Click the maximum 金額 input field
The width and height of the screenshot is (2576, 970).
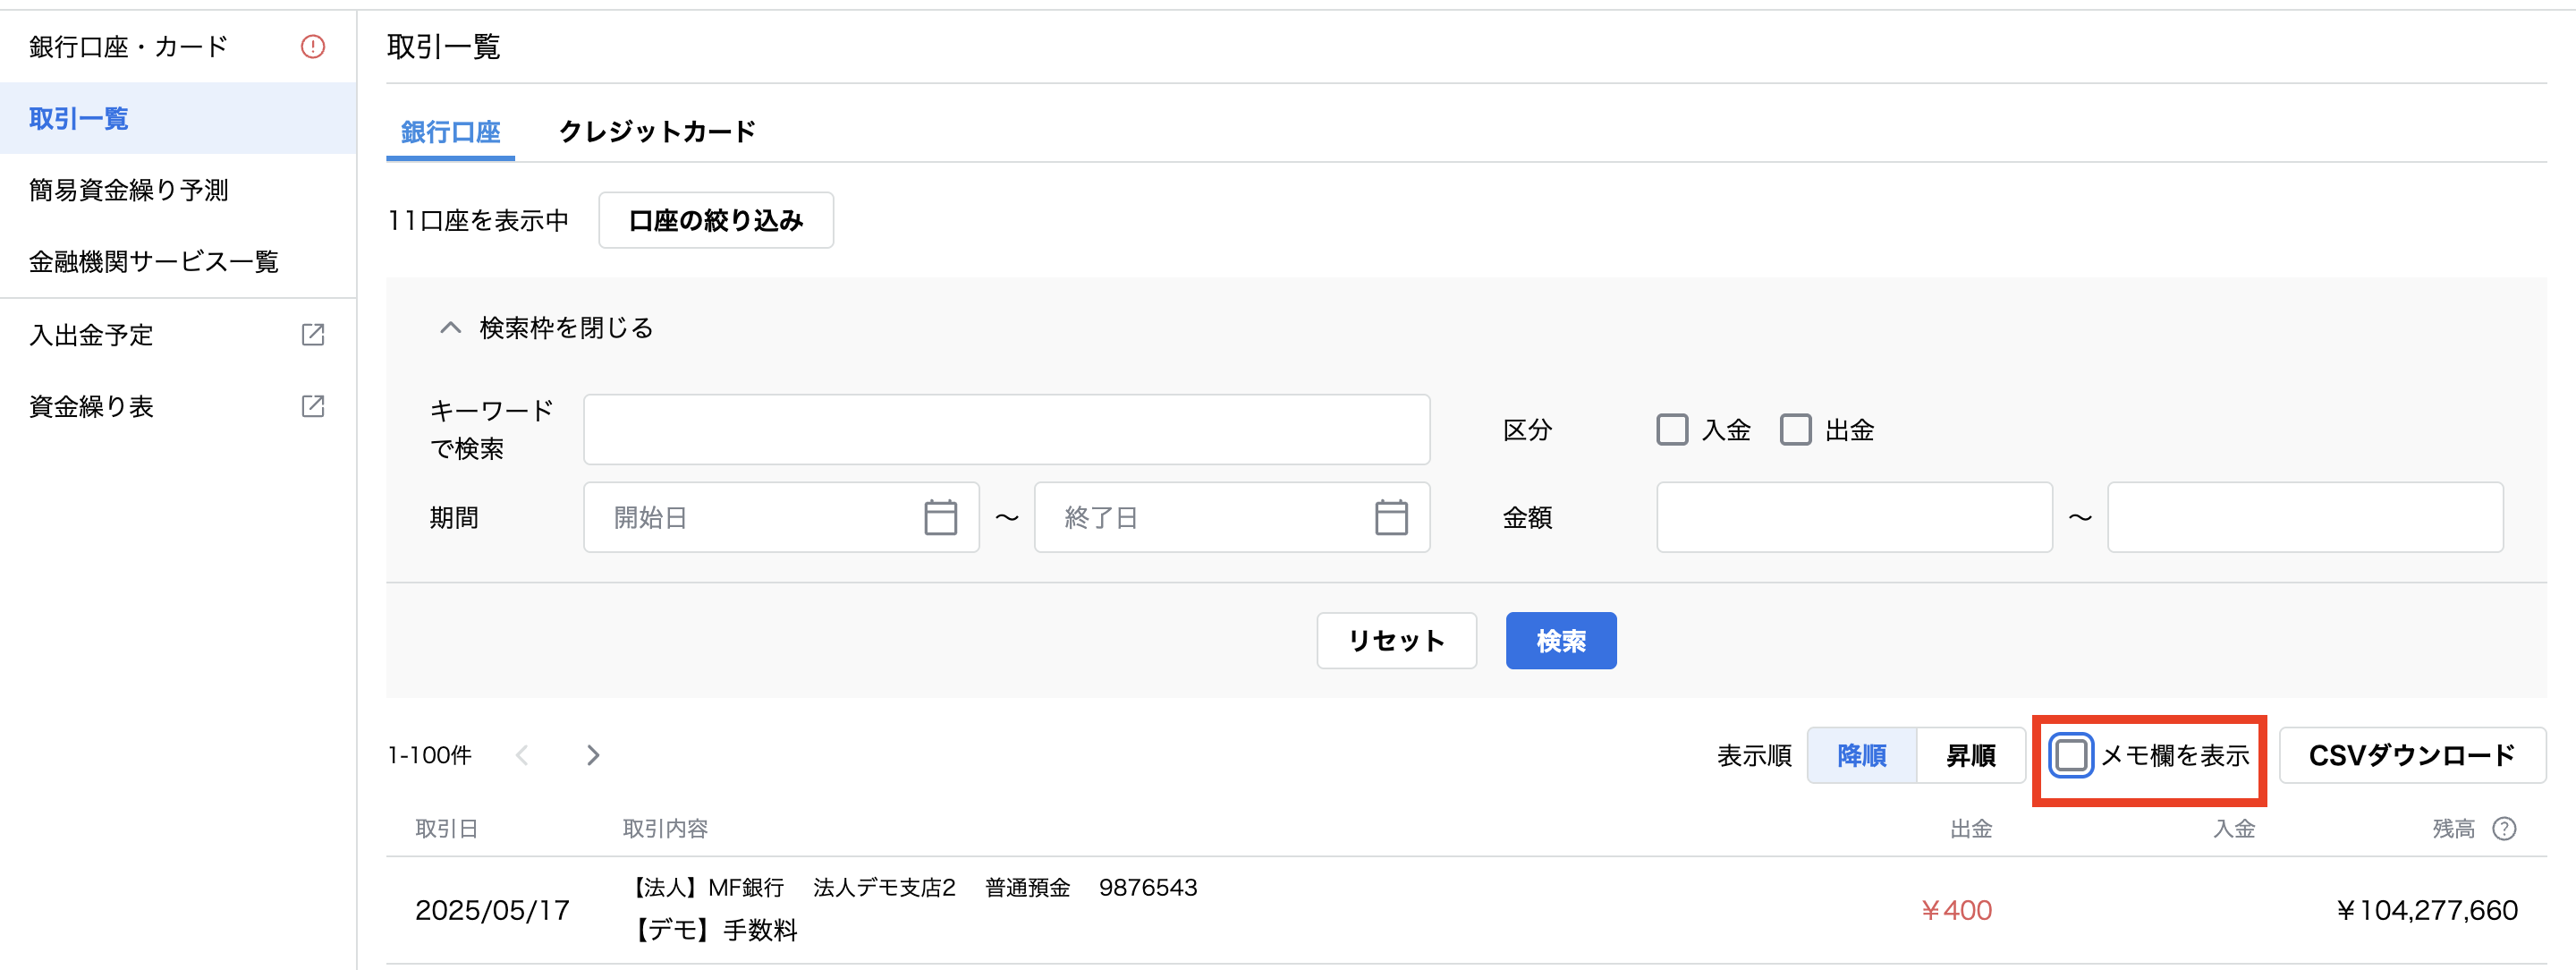[x=2305, y=517]
